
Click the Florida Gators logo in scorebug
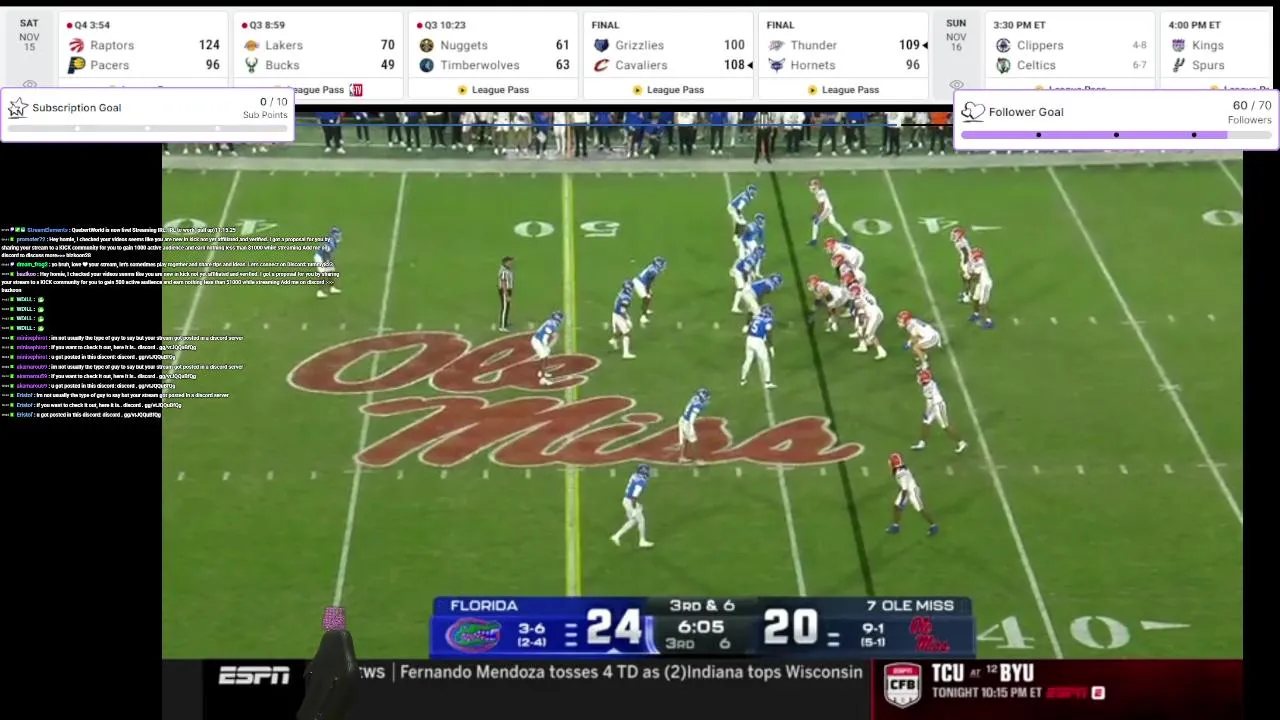coord(473,634)
